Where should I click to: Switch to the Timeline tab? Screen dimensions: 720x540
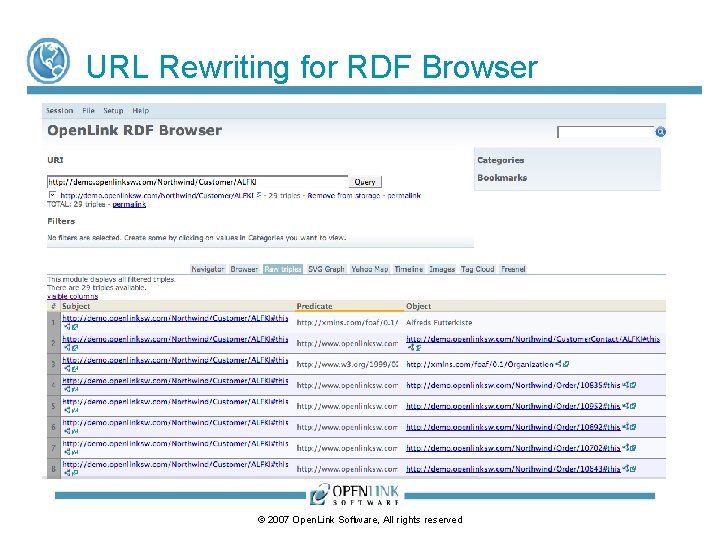point(409,269)
